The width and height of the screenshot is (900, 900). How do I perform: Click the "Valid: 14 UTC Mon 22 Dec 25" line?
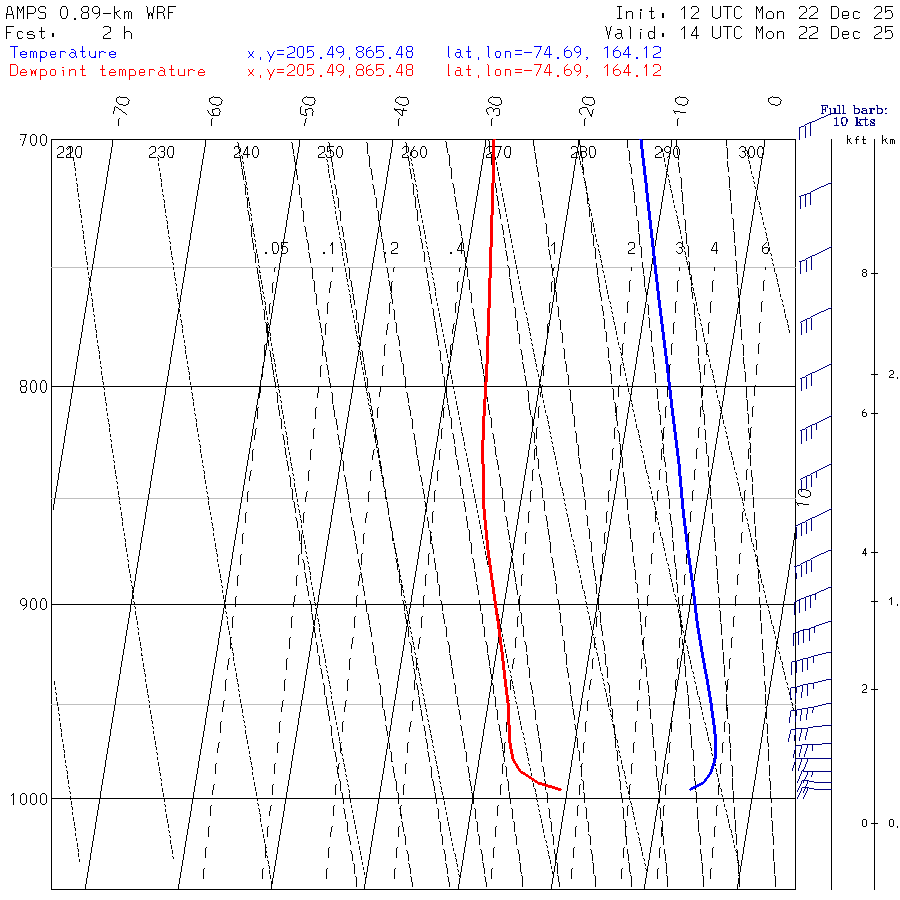coord(749,33)
